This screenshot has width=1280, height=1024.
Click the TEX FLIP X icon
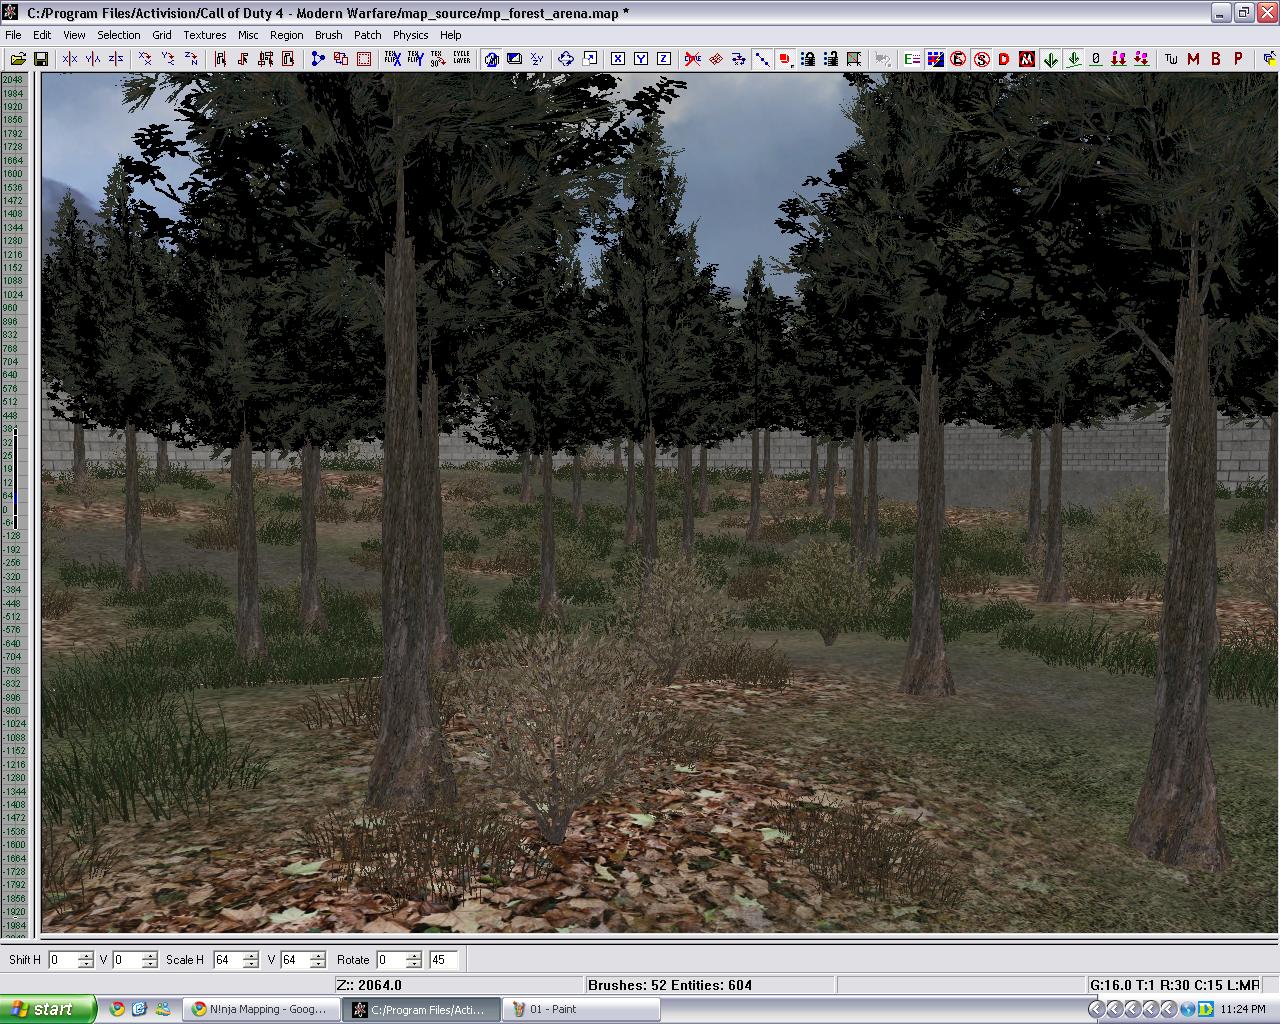pos(392,59)
